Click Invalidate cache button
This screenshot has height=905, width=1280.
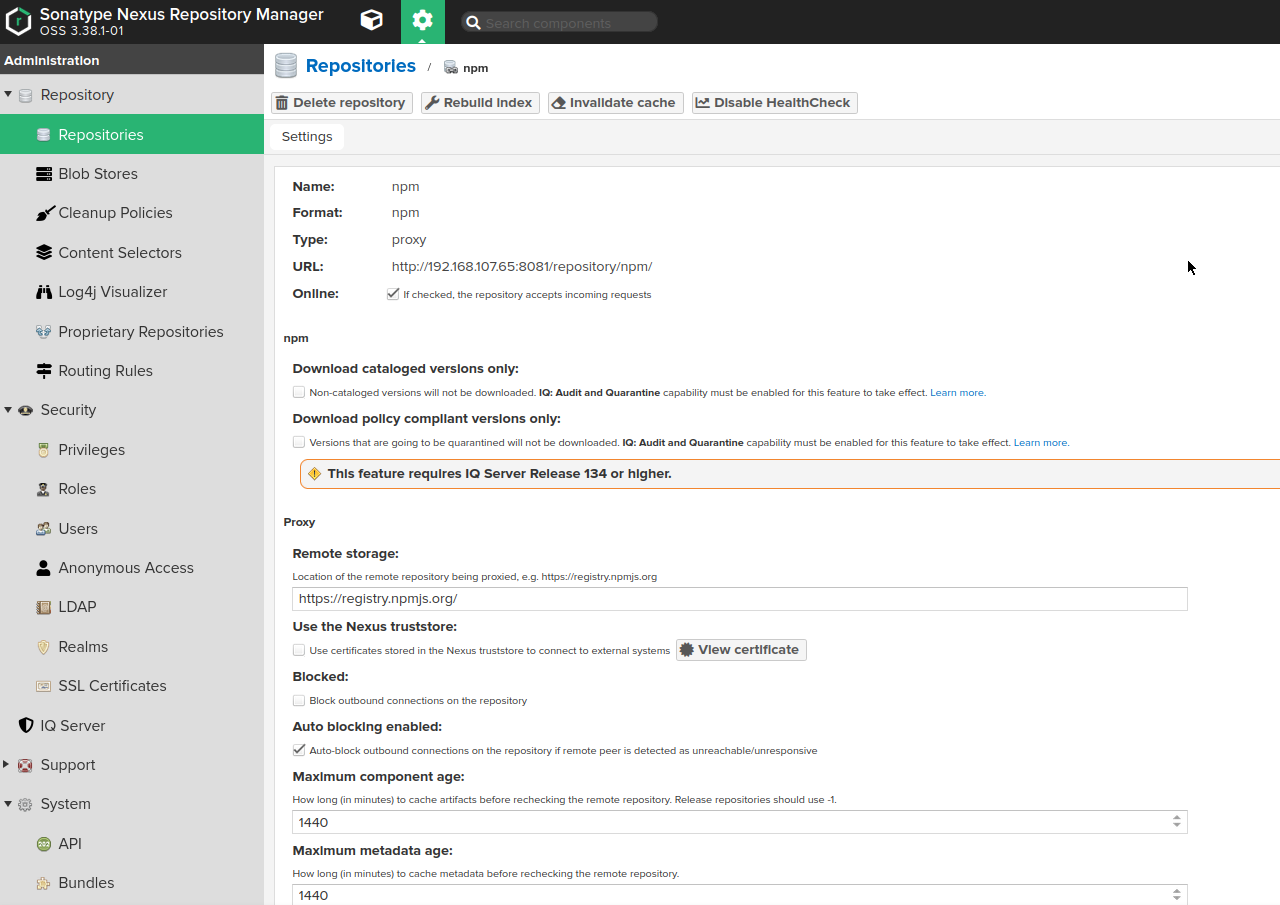(616, 103)
